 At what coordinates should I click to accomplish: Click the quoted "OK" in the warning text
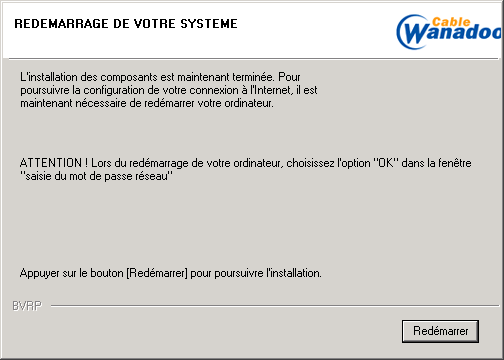(386, 163)
